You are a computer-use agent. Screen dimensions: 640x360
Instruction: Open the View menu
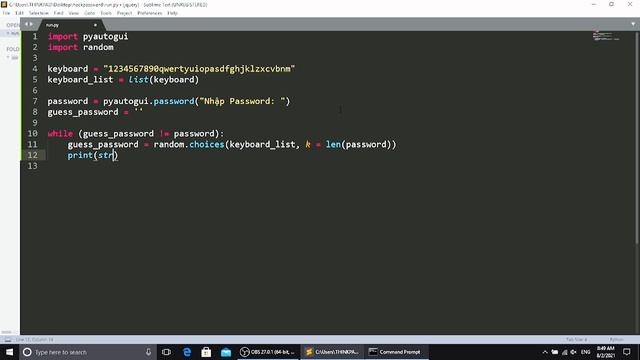73,13
